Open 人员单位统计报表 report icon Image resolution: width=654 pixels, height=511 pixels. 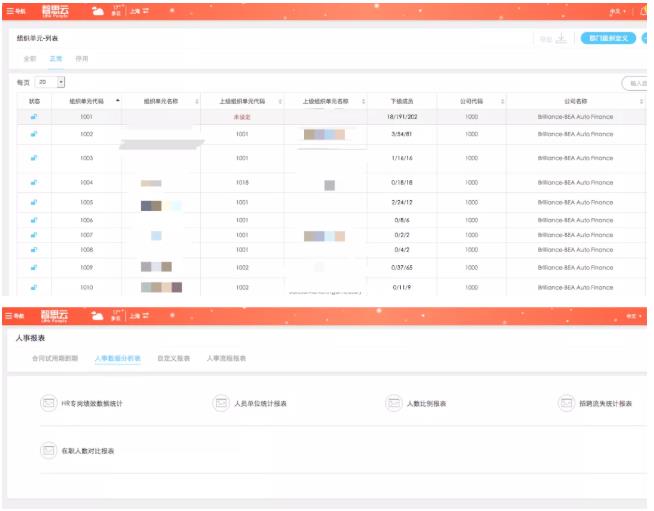point(221,403)
